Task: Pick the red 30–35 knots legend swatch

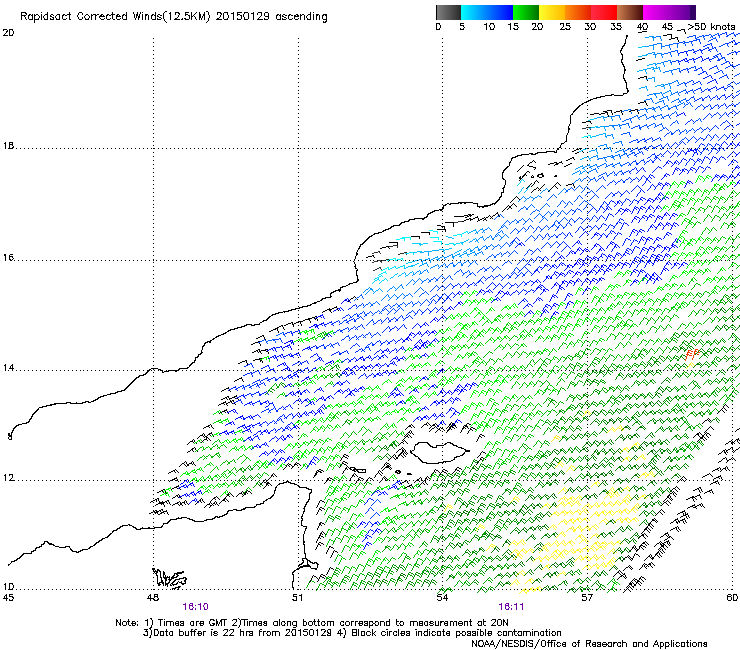Action: pyautogui.click(x=604, y=12)
